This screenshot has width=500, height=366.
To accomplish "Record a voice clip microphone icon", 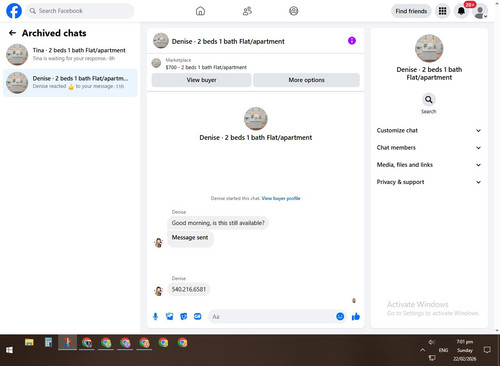I will [155, 316].
